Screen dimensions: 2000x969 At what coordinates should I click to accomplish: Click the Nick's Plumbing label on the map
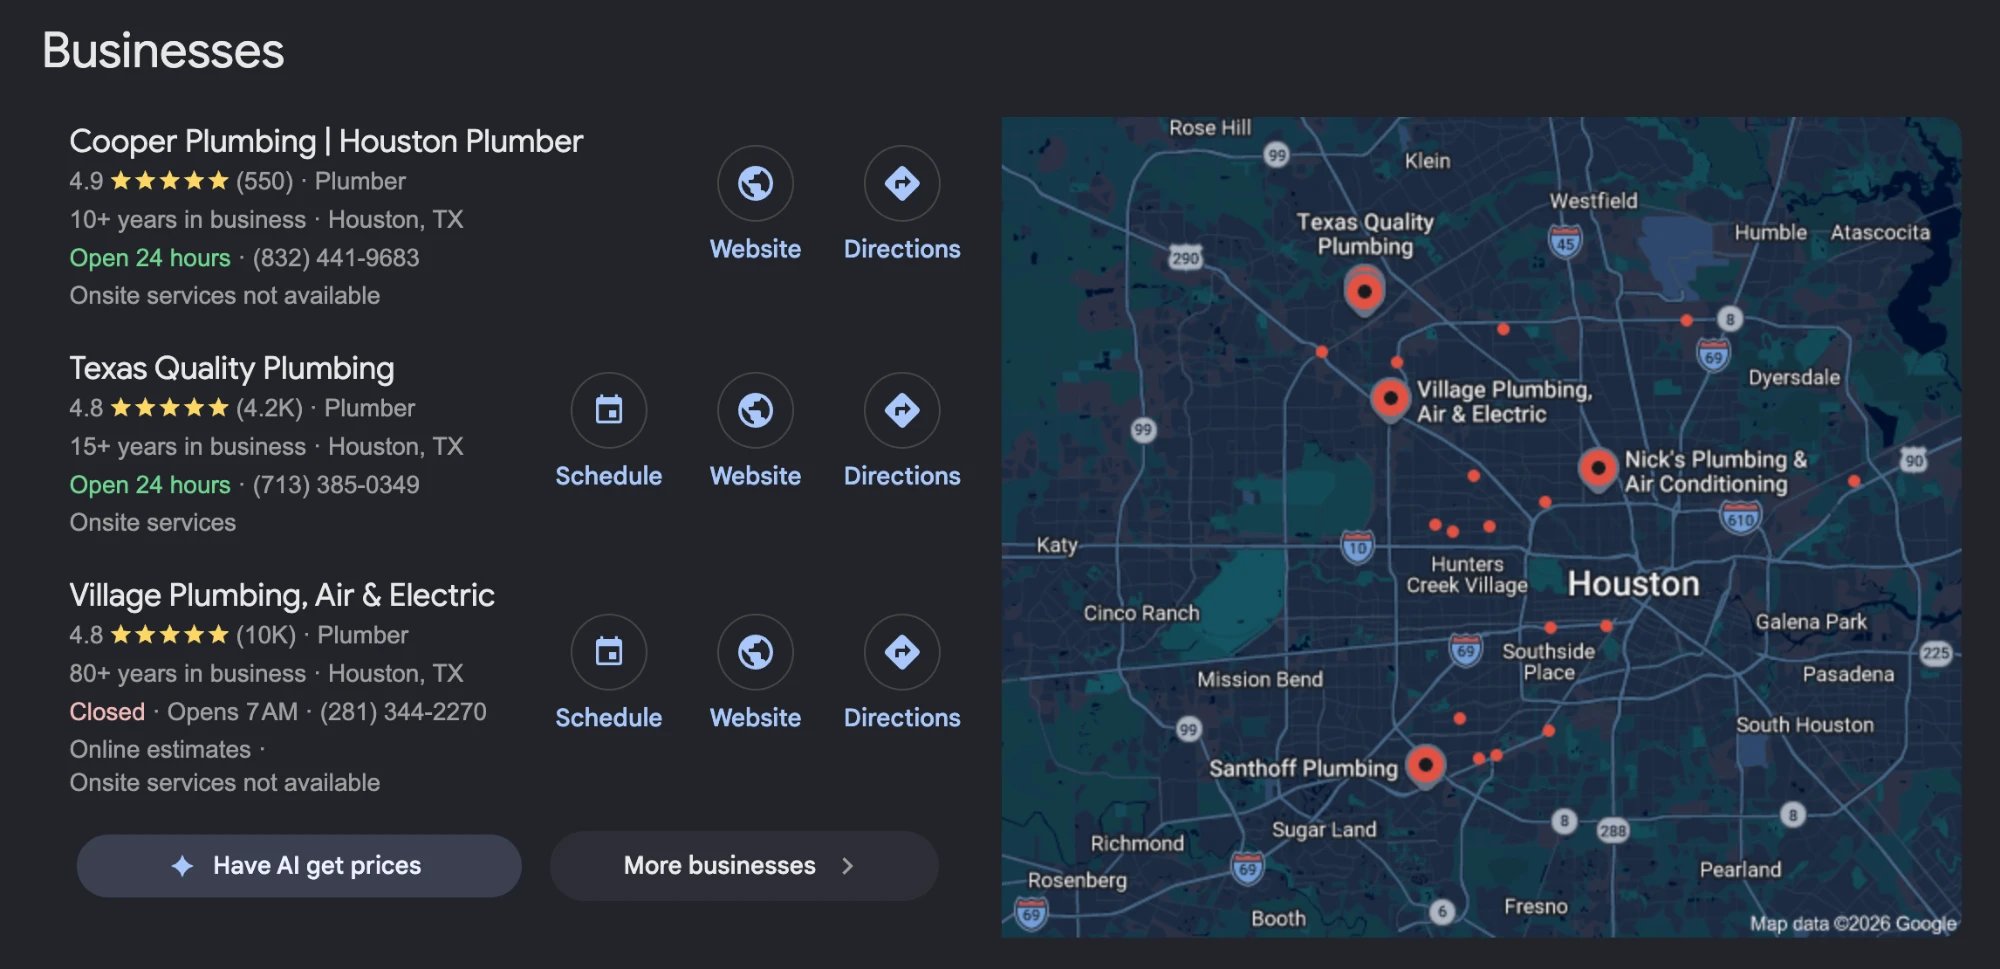tap(1715, 471)
